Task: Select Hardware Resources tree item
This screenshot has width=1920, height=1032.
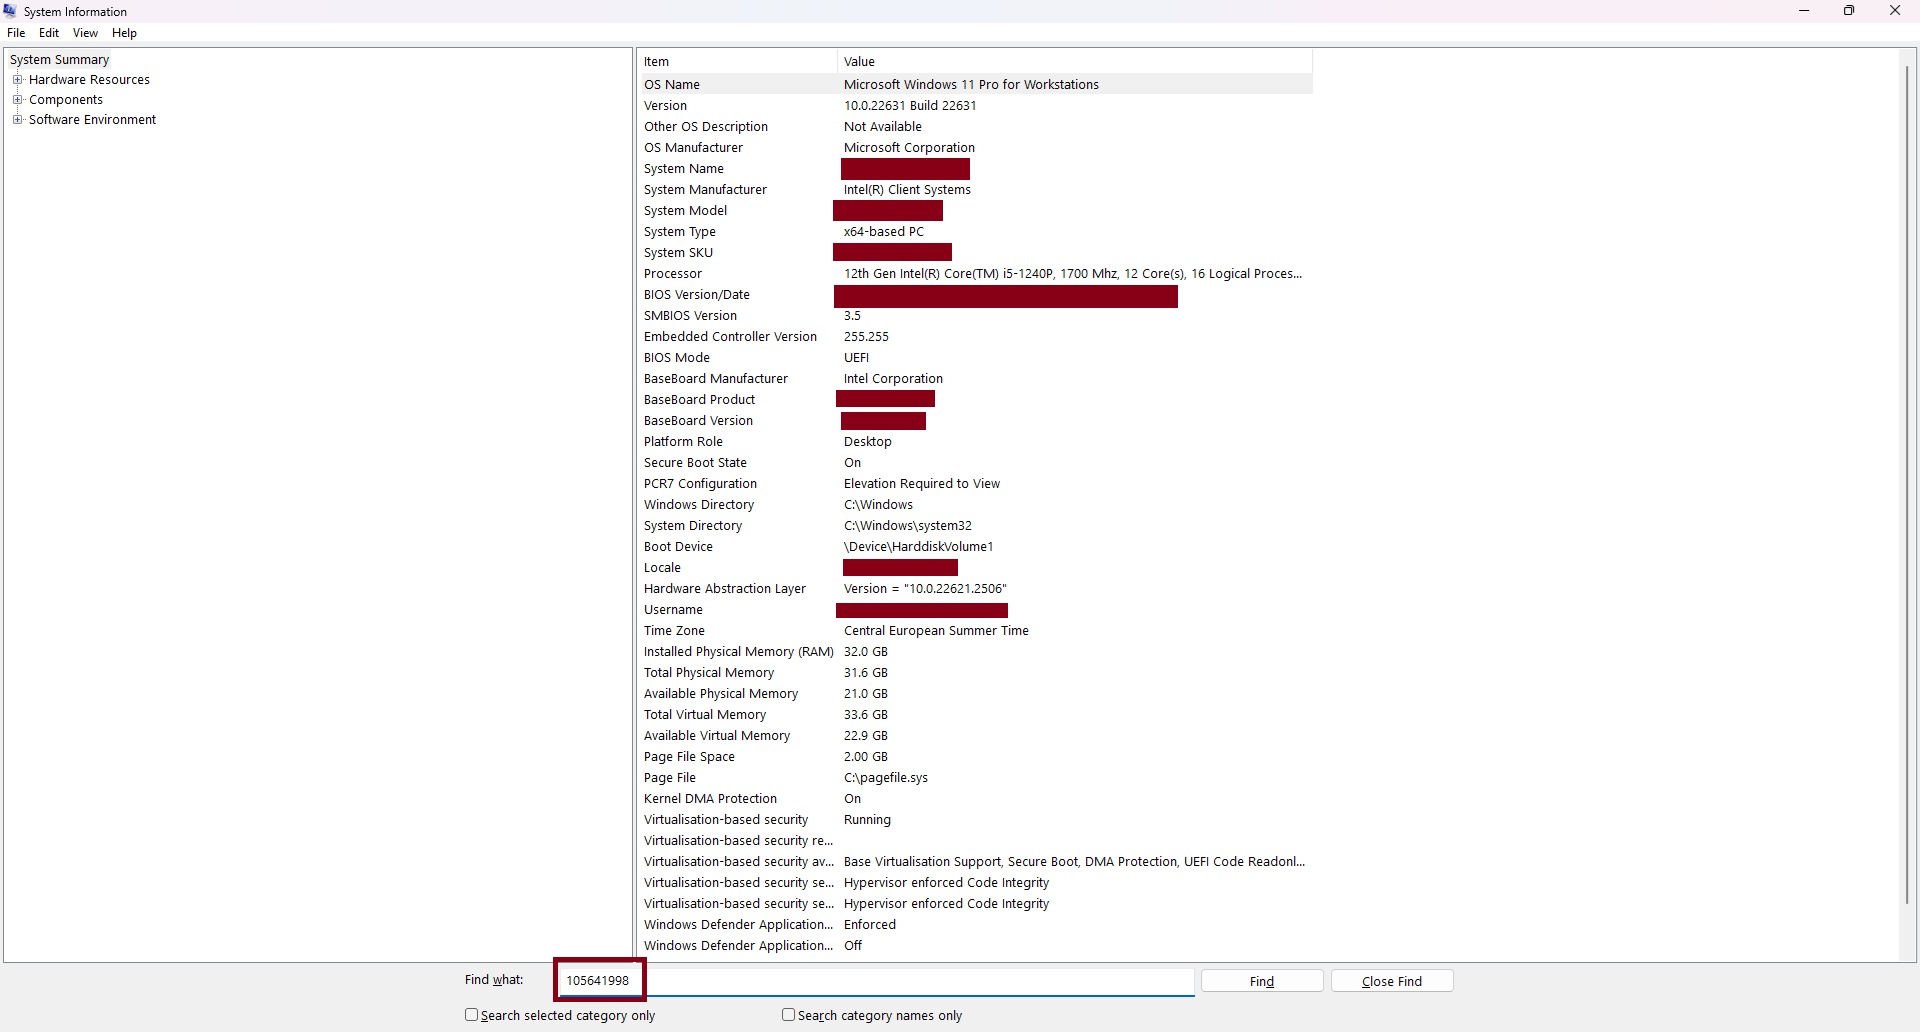Action: click(x=89, y=80)
